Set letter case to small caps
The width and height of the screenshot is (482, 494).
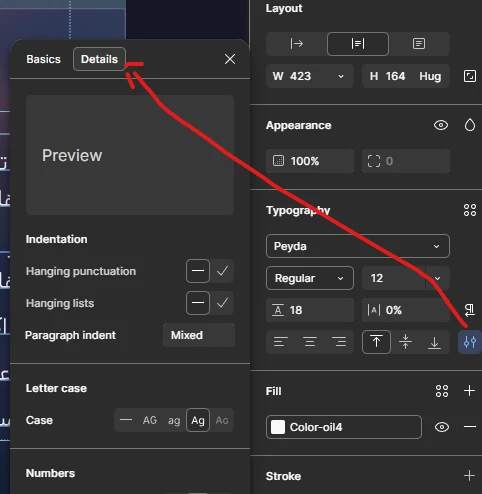pyautogui.click(x=222, y=420)
